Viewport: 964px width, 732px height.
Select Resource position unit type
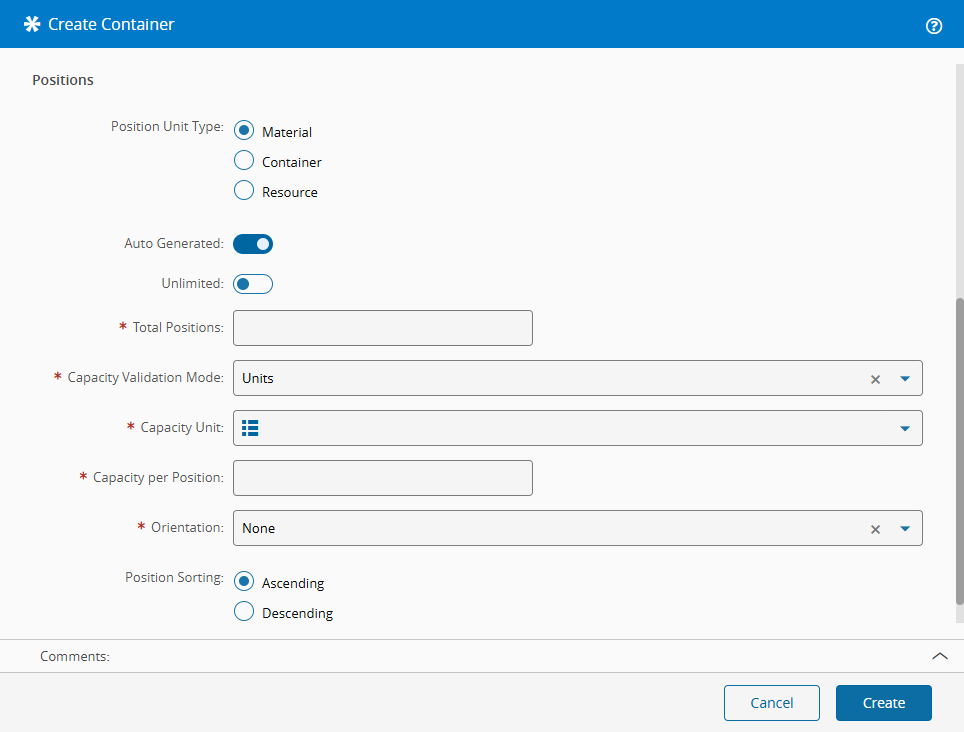tap(243, 191)
